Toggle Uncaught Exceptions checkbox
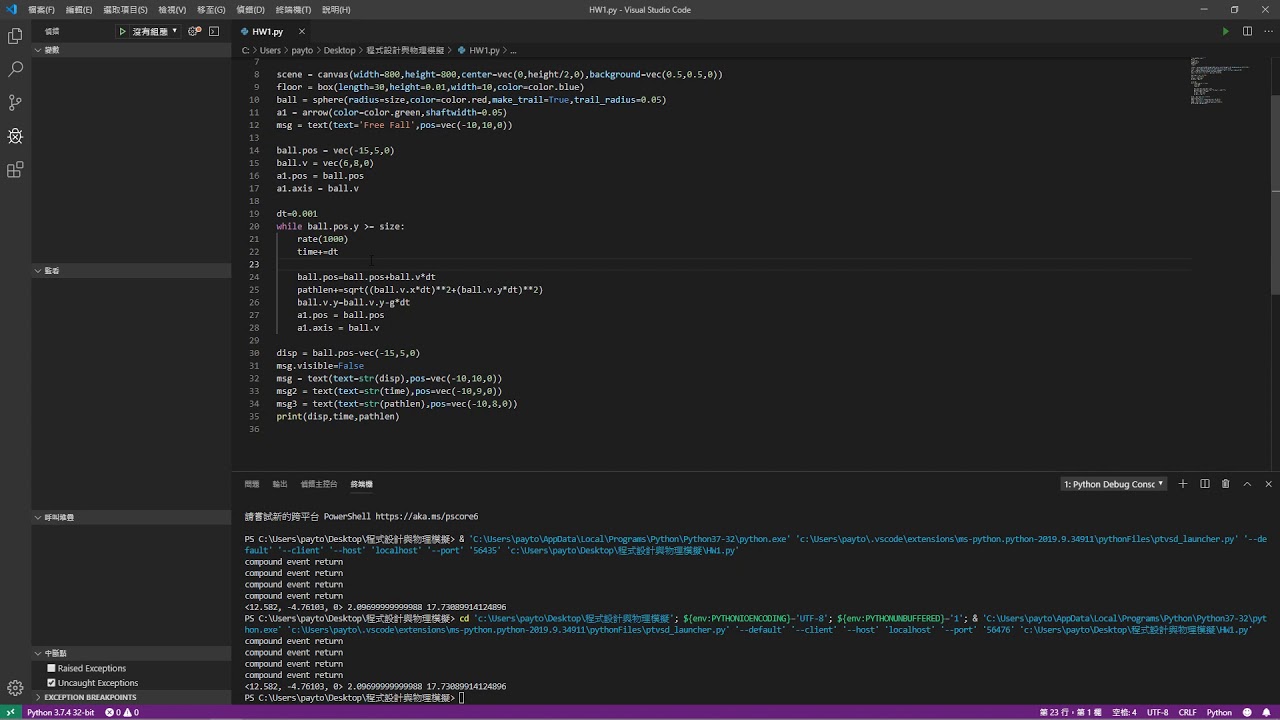The width and height of the screenshot is (1280, 720). click(x=51, y=683)
